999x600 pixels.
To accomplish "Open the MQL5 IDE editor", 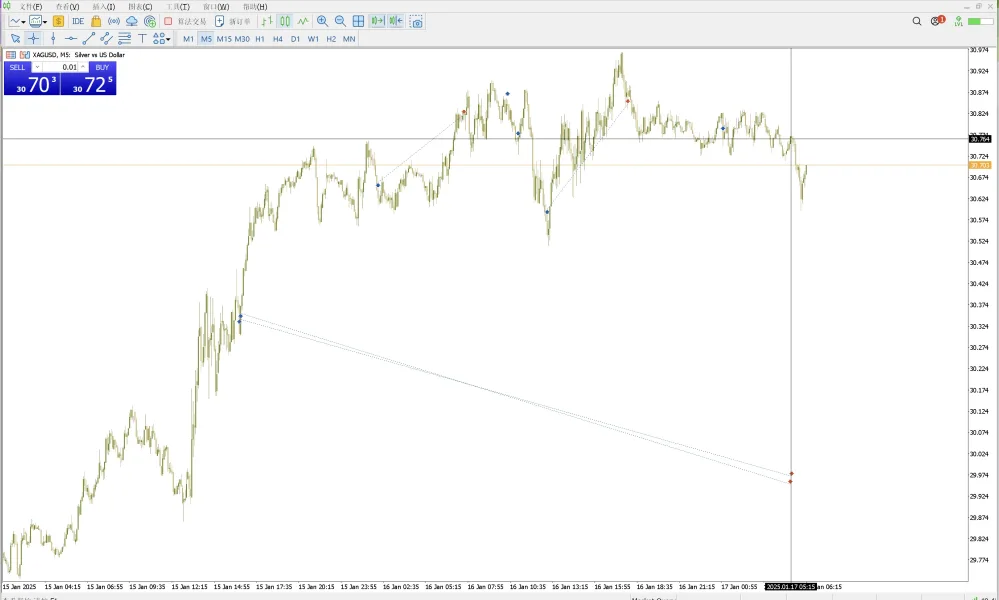I will tap(78, 21).
